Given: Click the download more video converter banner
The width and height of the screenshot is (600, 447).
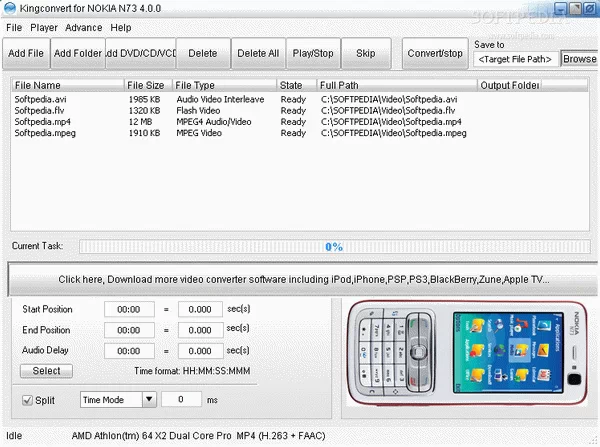Looking at the screenshot, I should pos(304,279).
